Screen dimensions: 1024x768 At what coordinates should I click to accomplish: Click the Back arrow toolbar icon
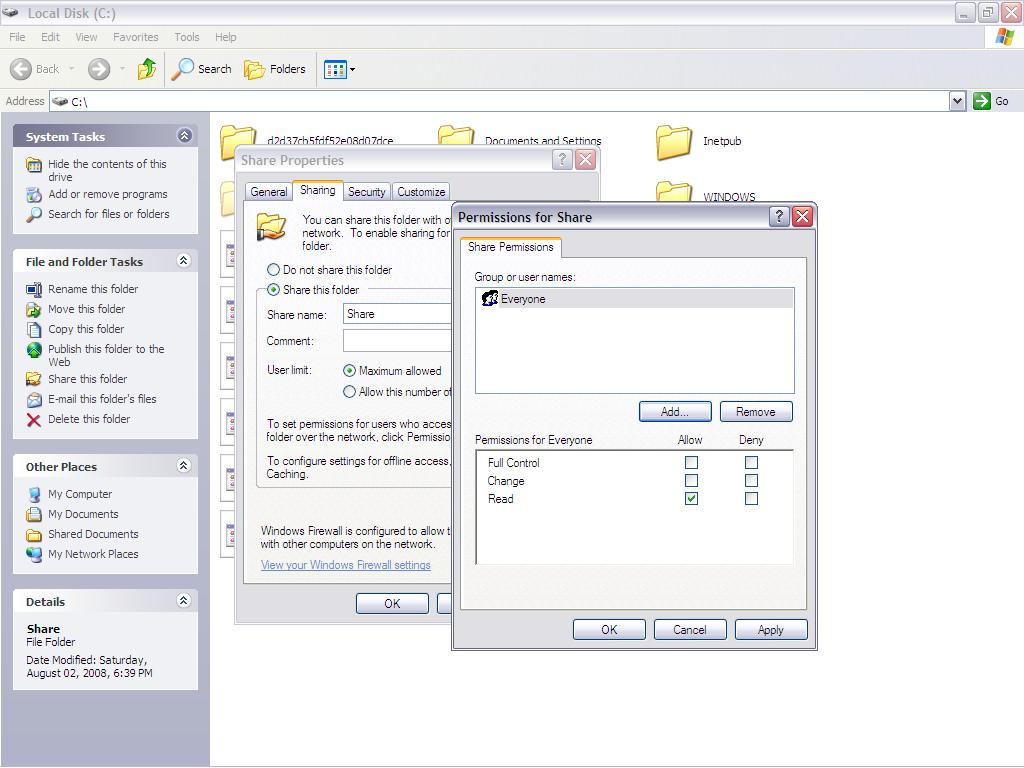pos(21,69)
